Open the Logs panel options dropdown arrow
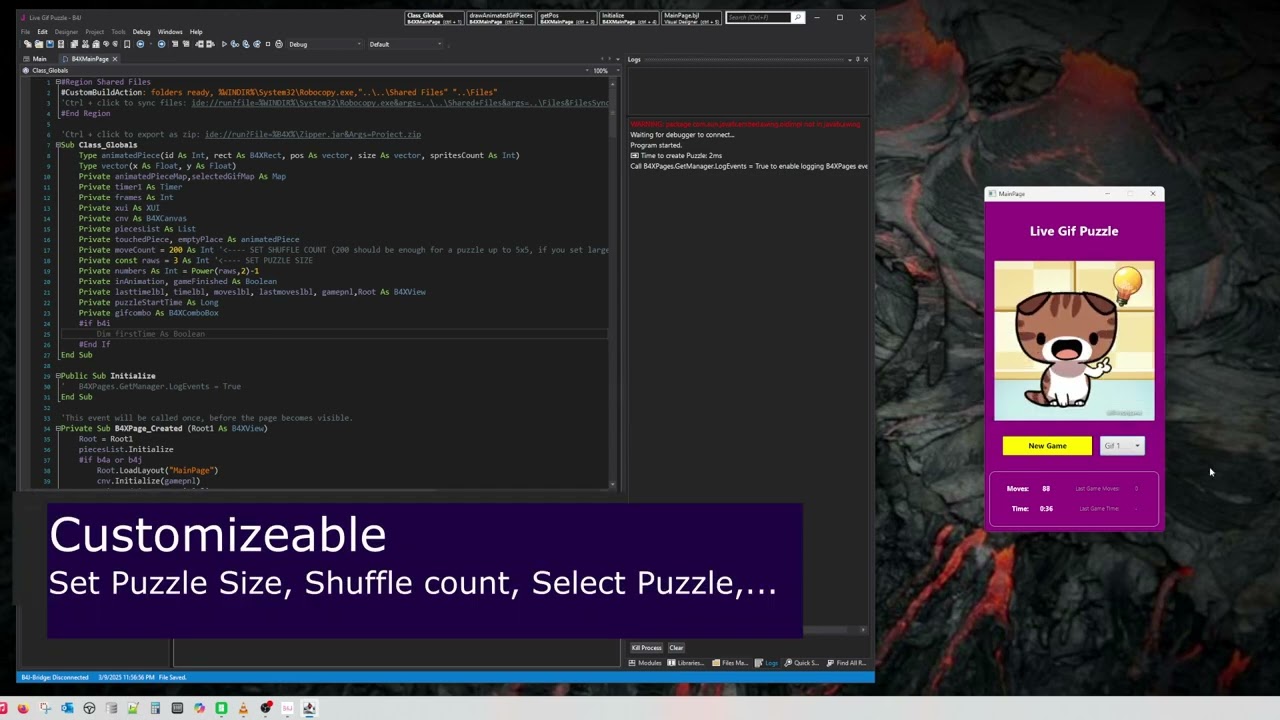The height and width of the screenshot is (720, 1280). tap(851, 60)
